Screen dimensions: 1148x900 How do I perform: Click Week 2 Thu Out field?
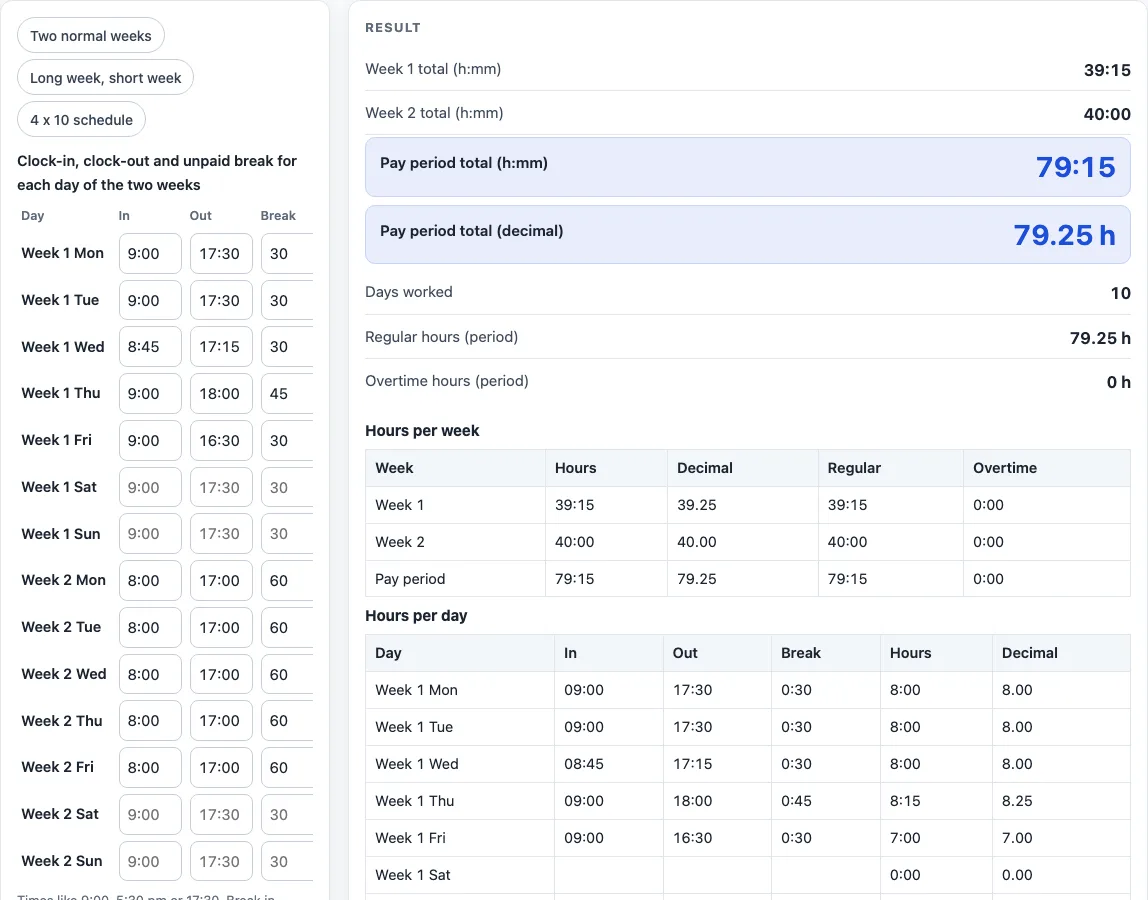[221, 721]
